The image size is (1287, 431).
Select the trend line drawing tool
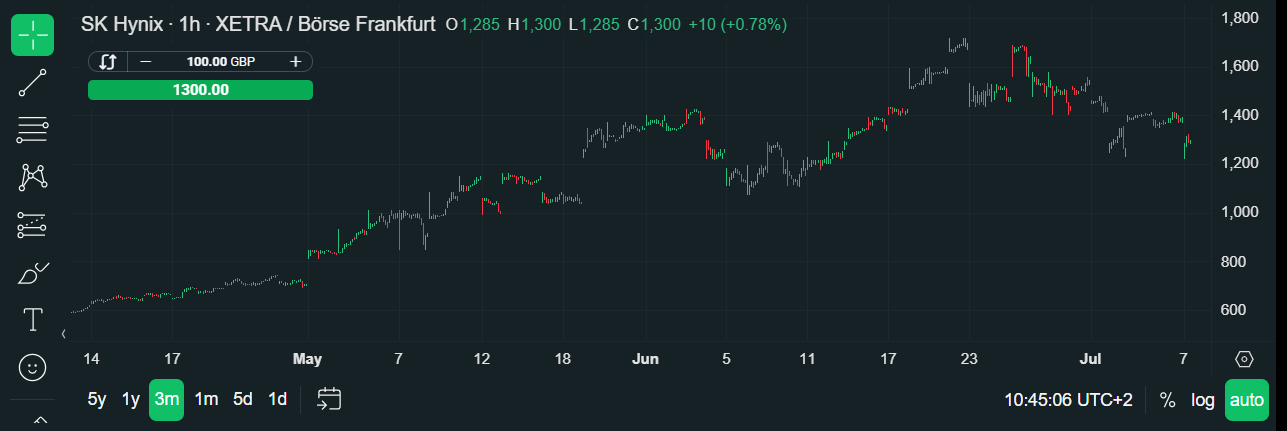(x=32, y=82)
